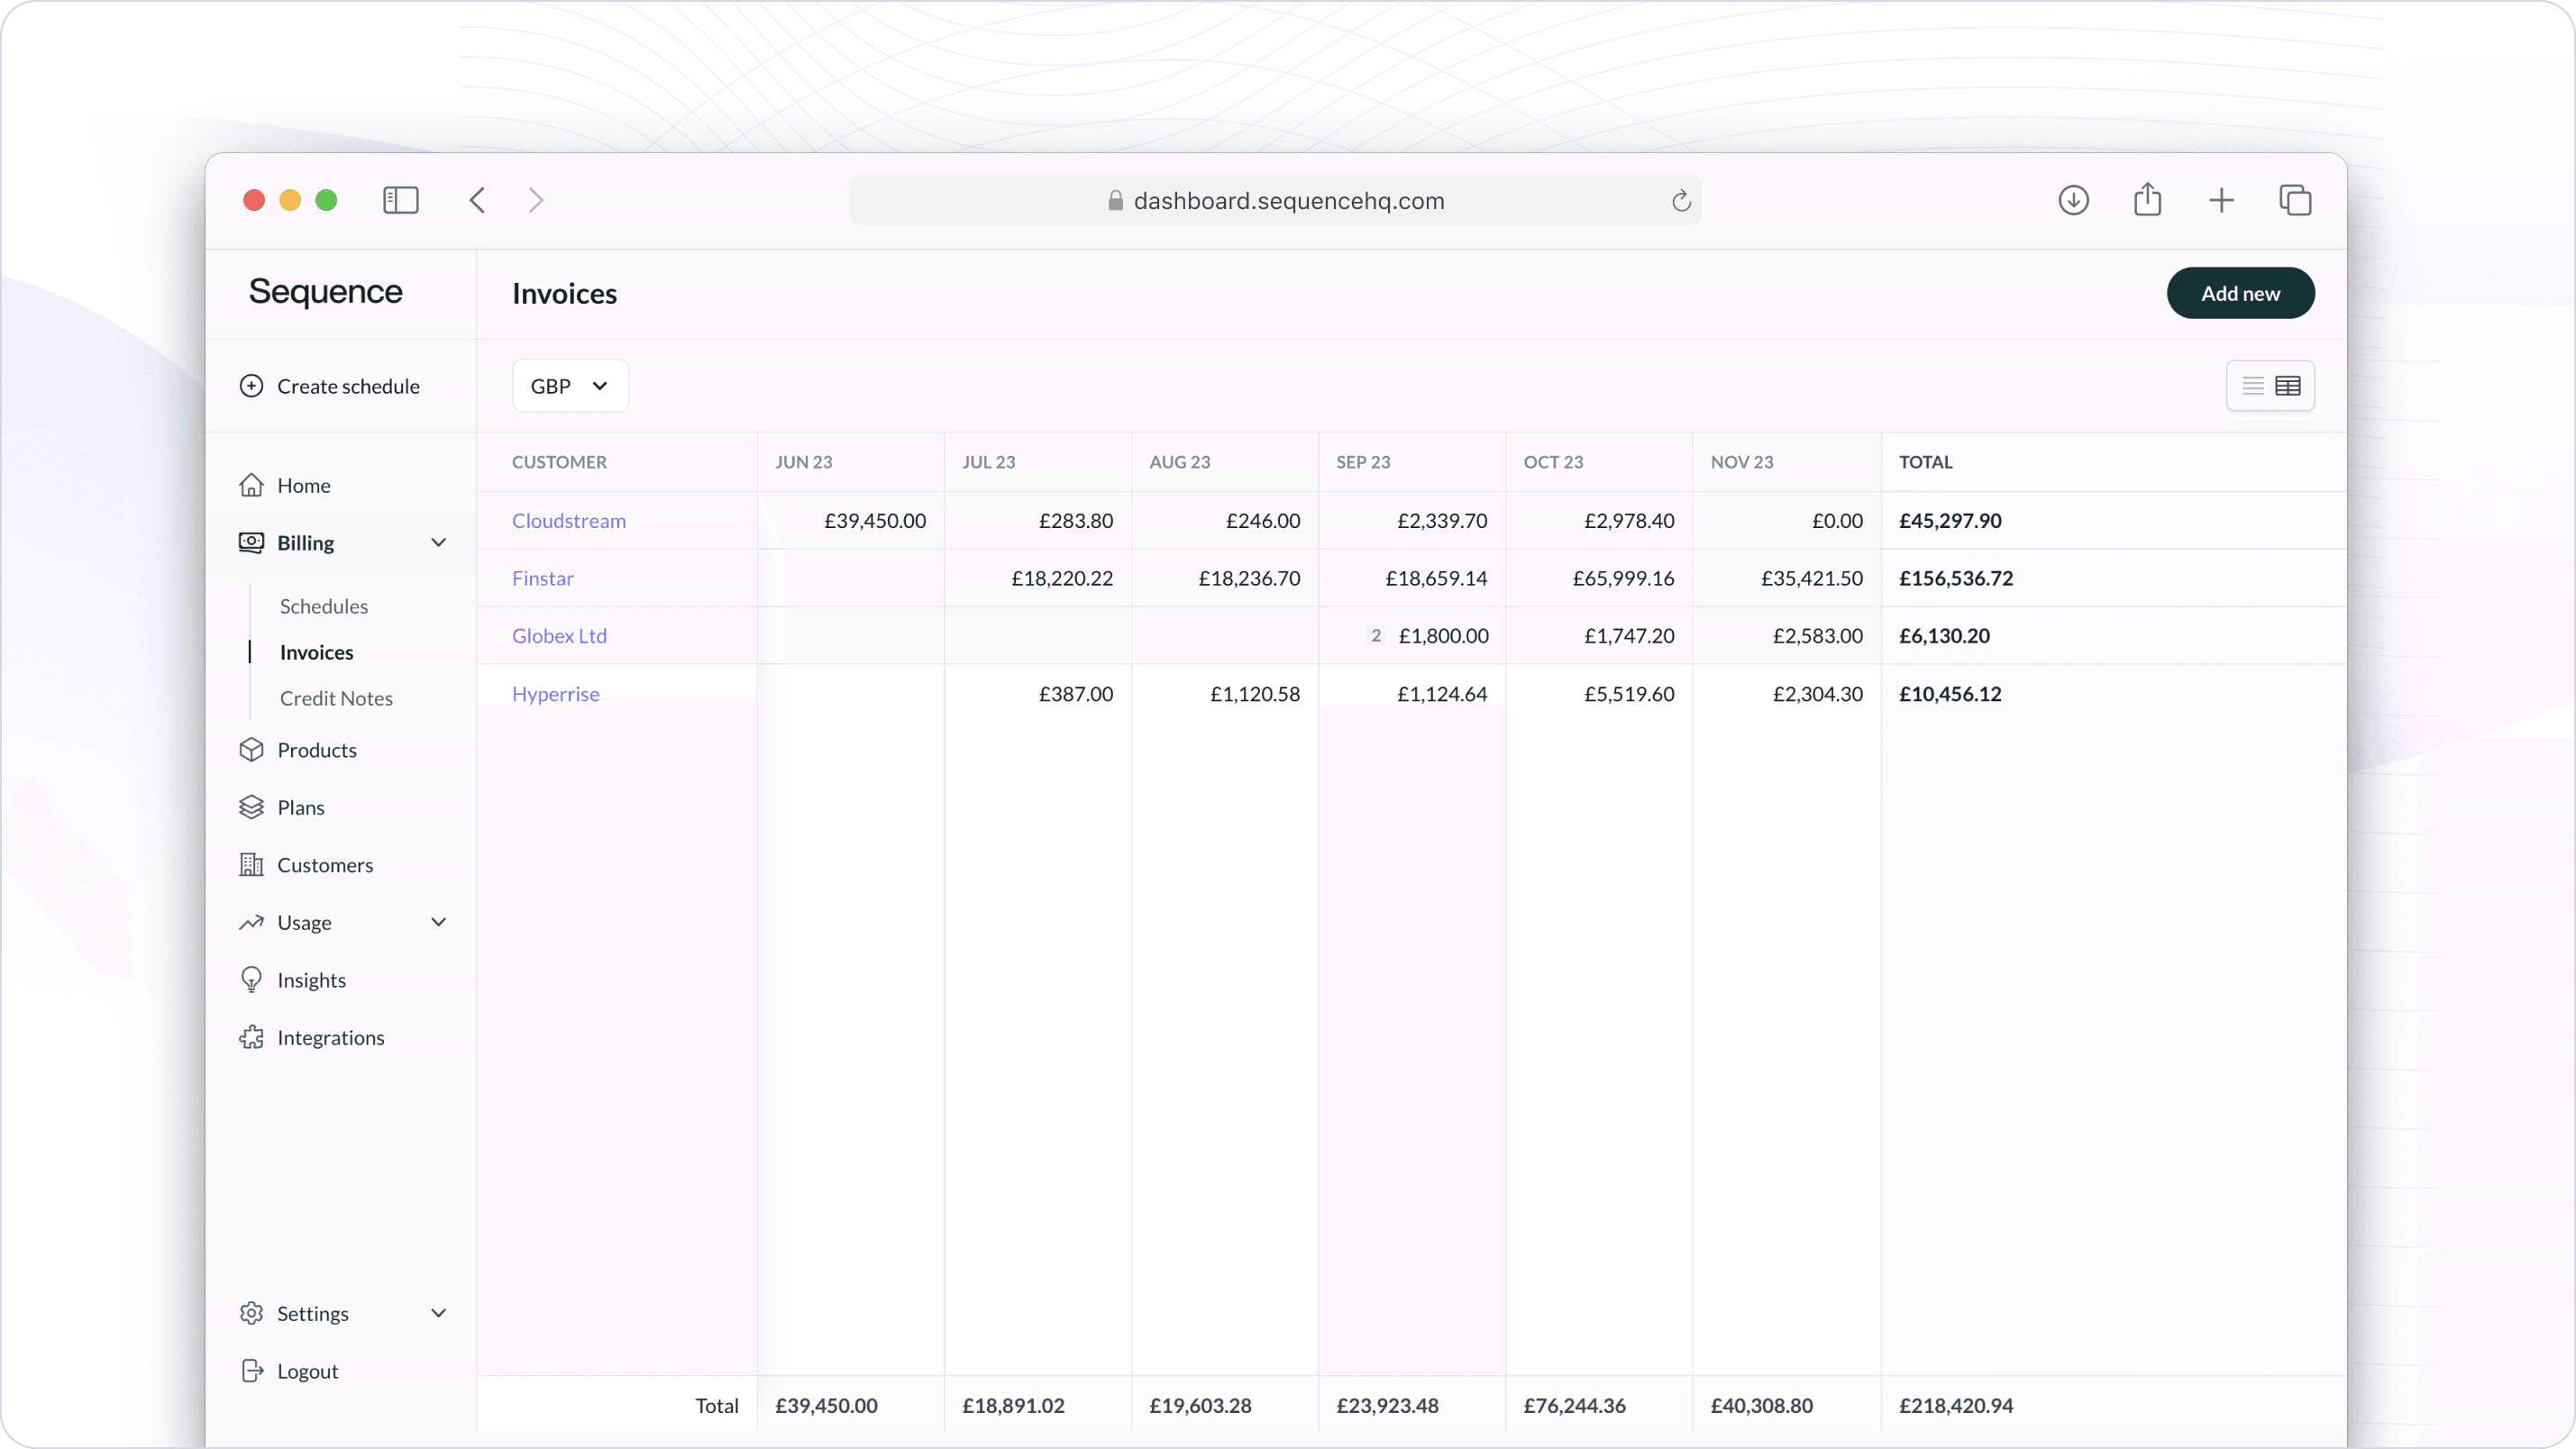Click the Products cube icon
The height and width of the screenshot is (1449, 2576).
point(251,750)
